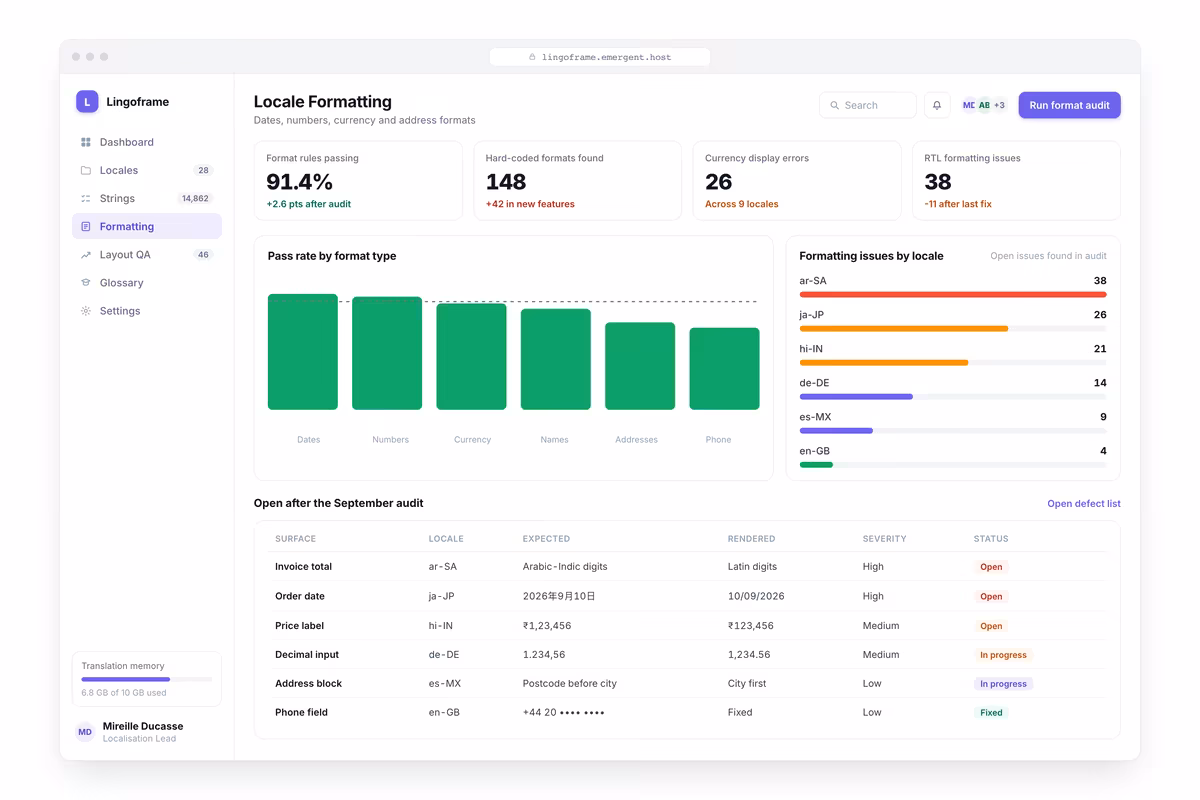Click Open status badge for Invoice total
This screenshot has height=800, width=1200.
(991, 567)
